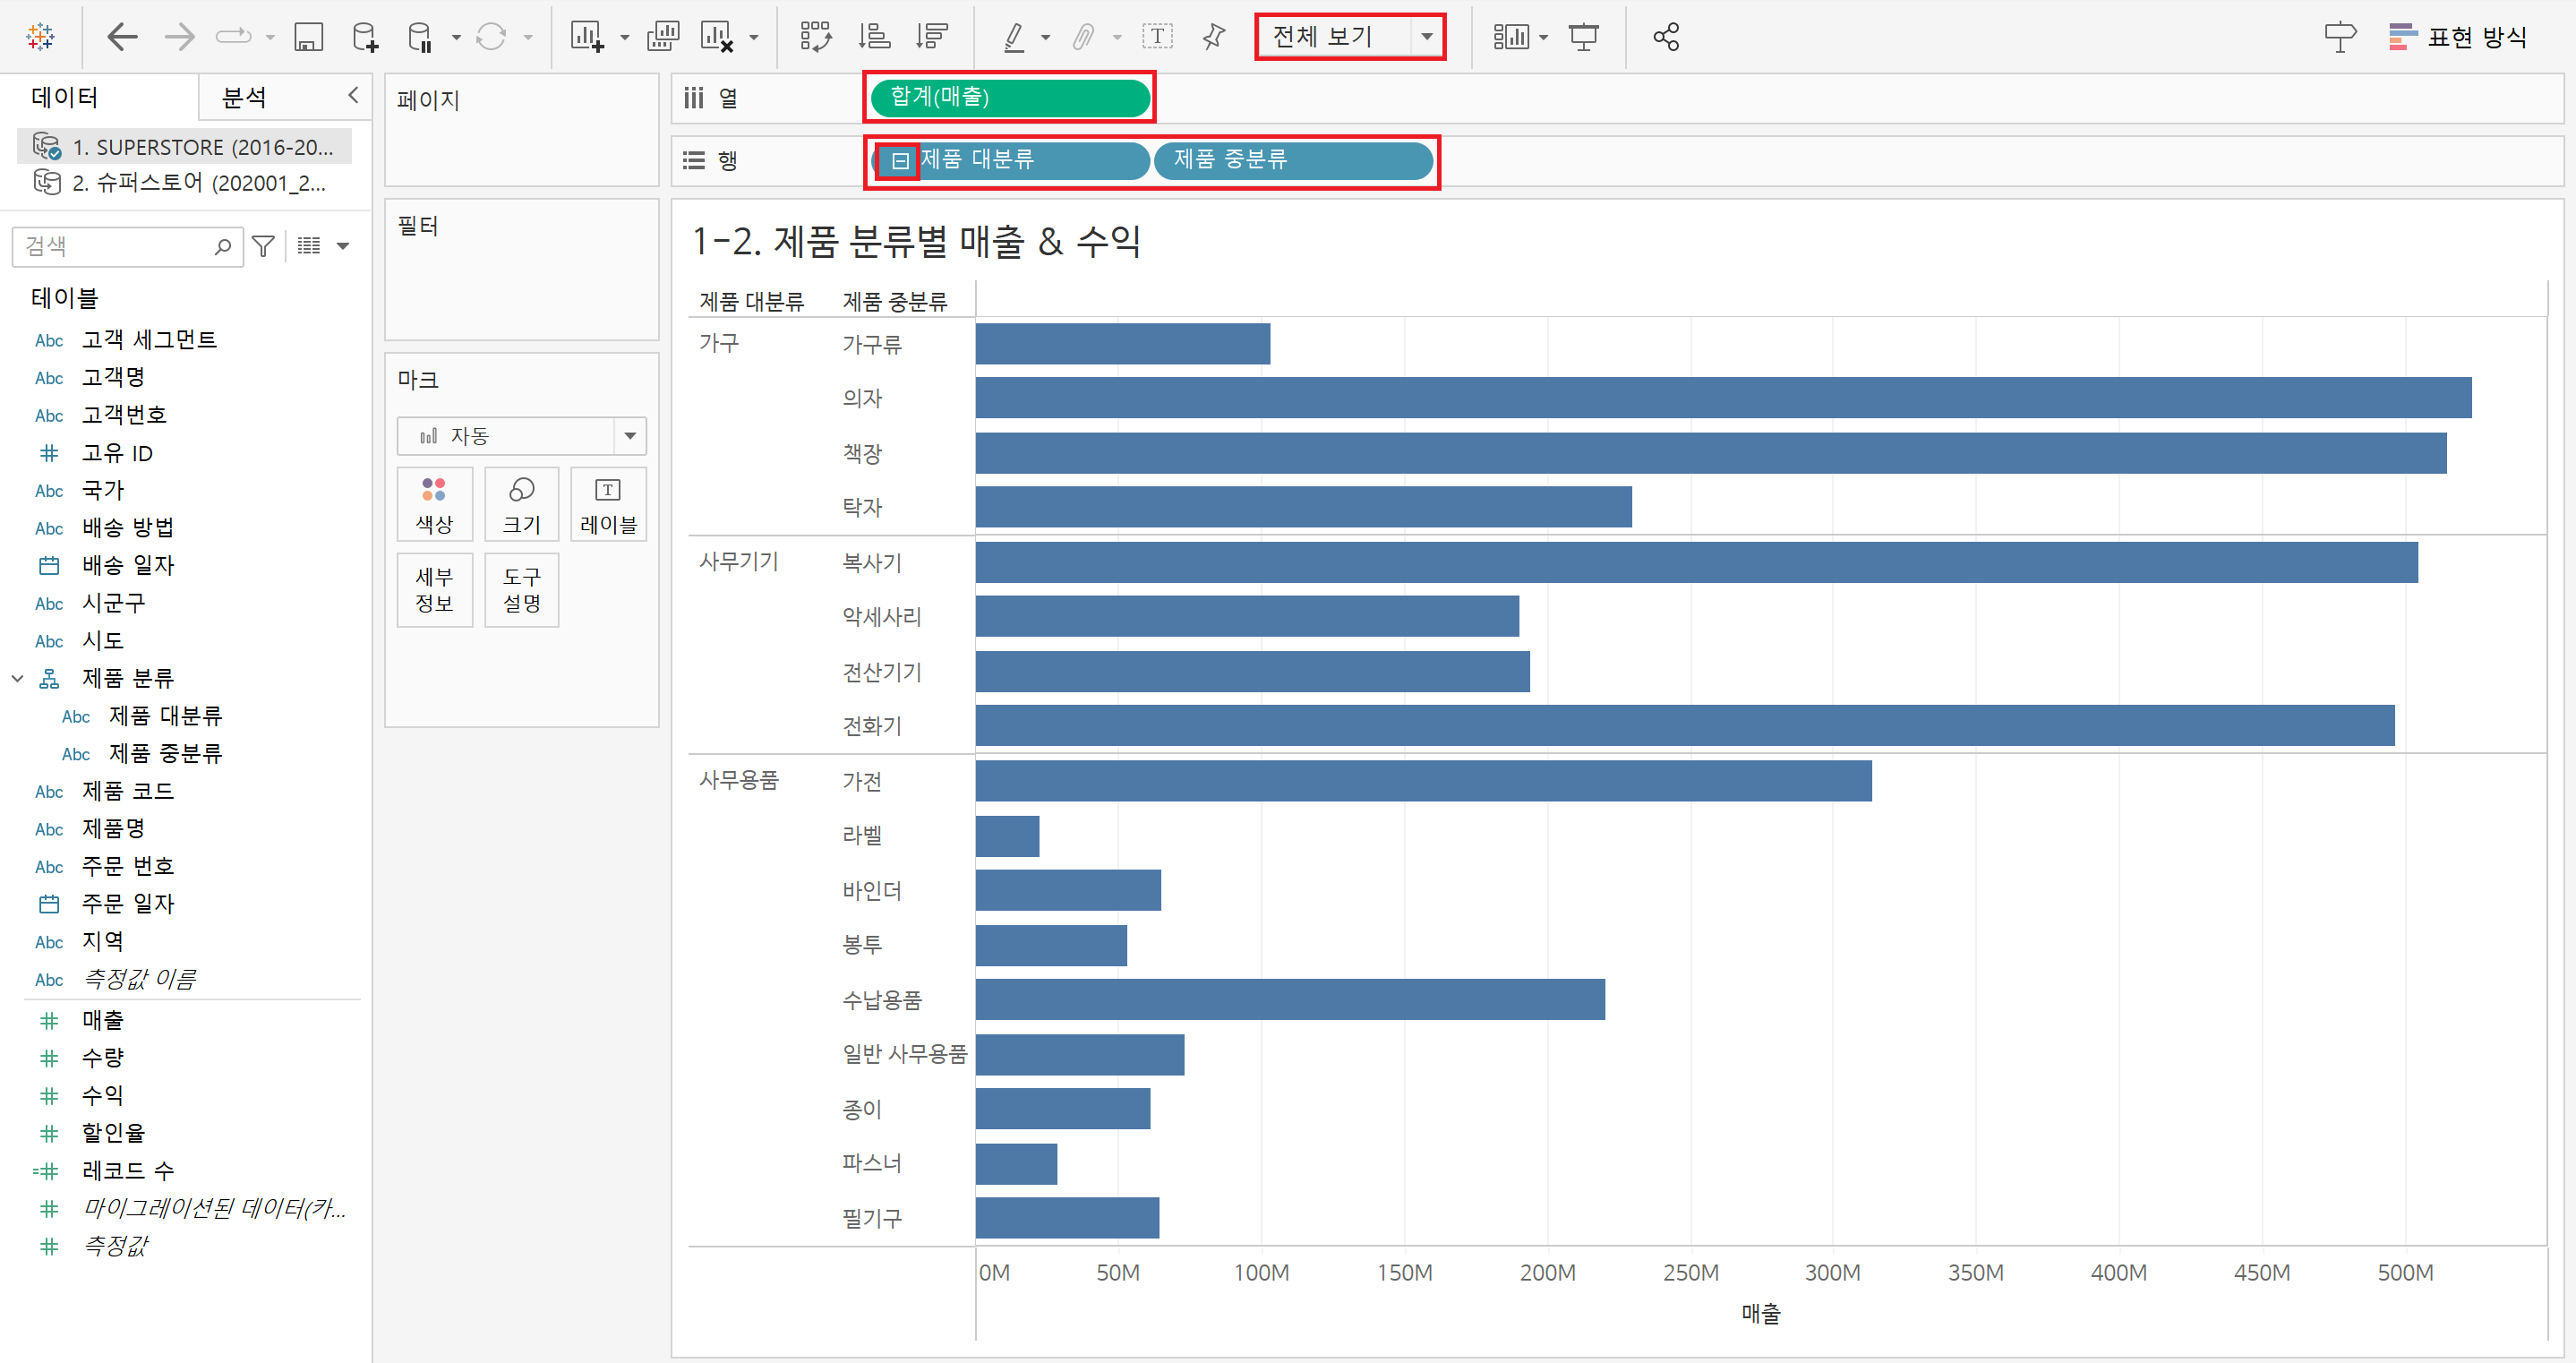Viewport: 2576px width, 1363px height.
Task: Open the 표현 방식 Show Me panel
Action: pyautogui.click(x=2457, y=37)
